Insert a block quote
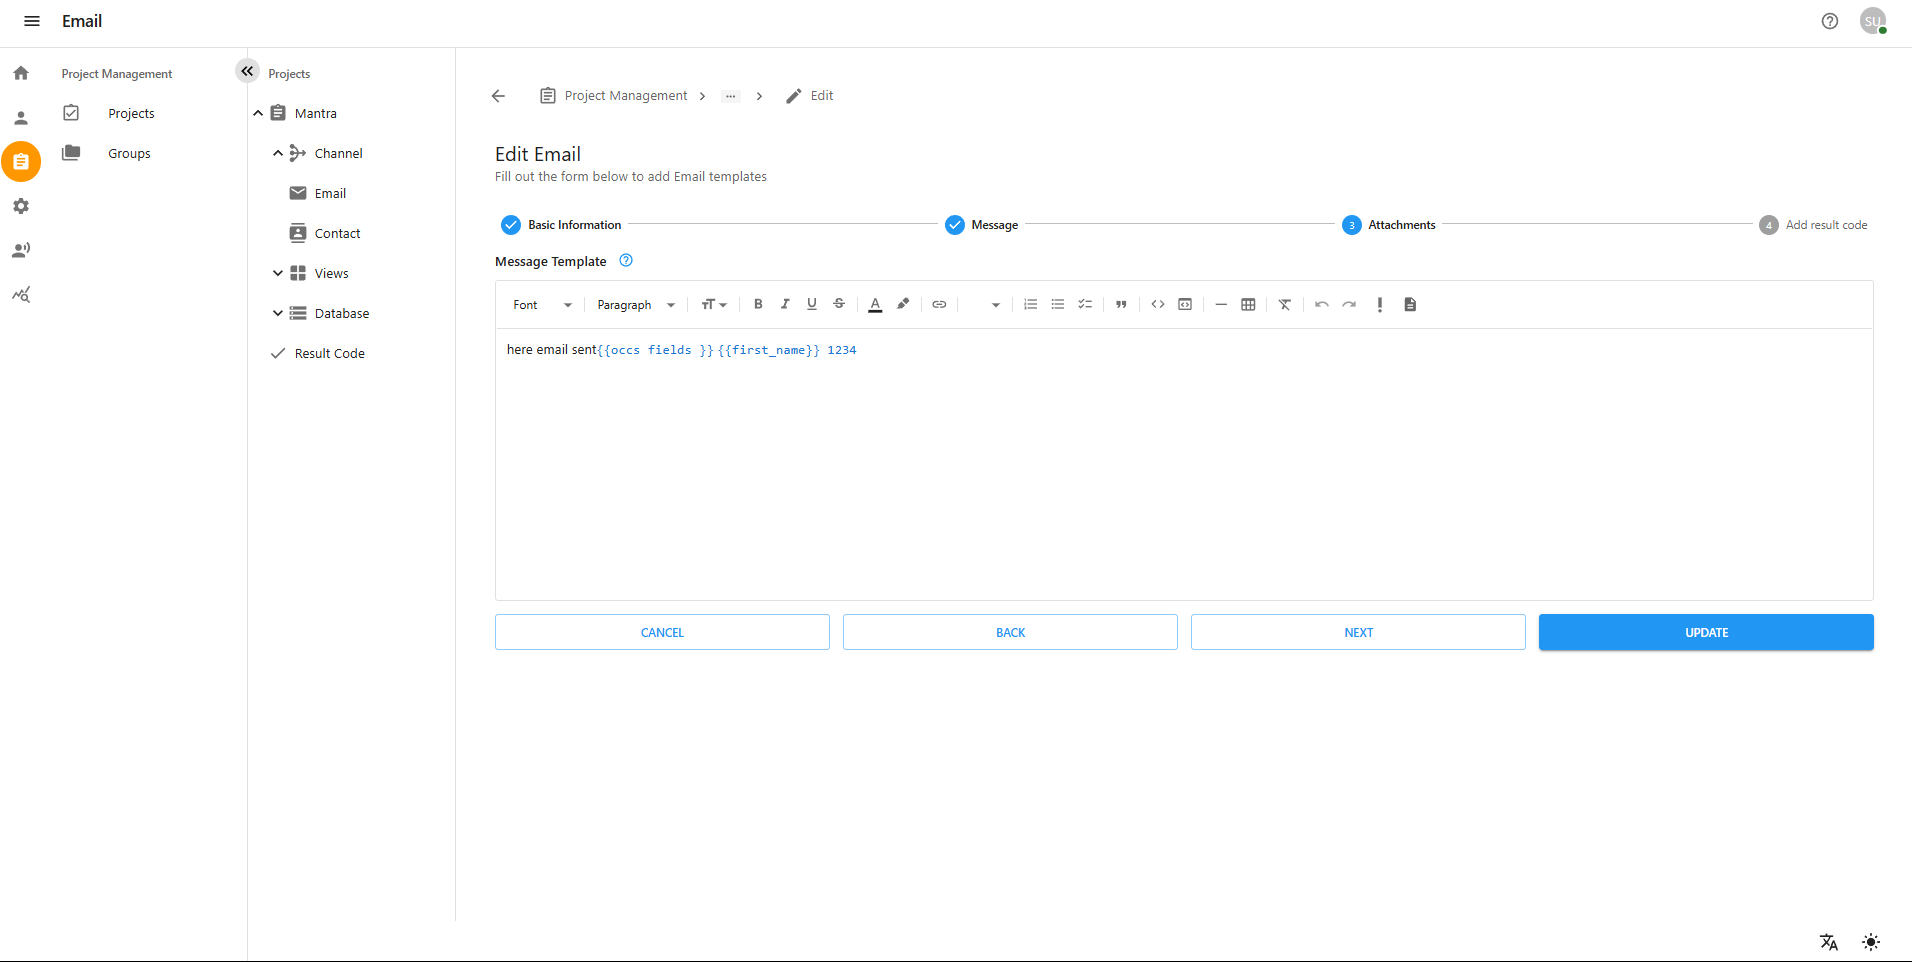Viewport: 1912px width, 962px height. click(x=1121, y=304)
